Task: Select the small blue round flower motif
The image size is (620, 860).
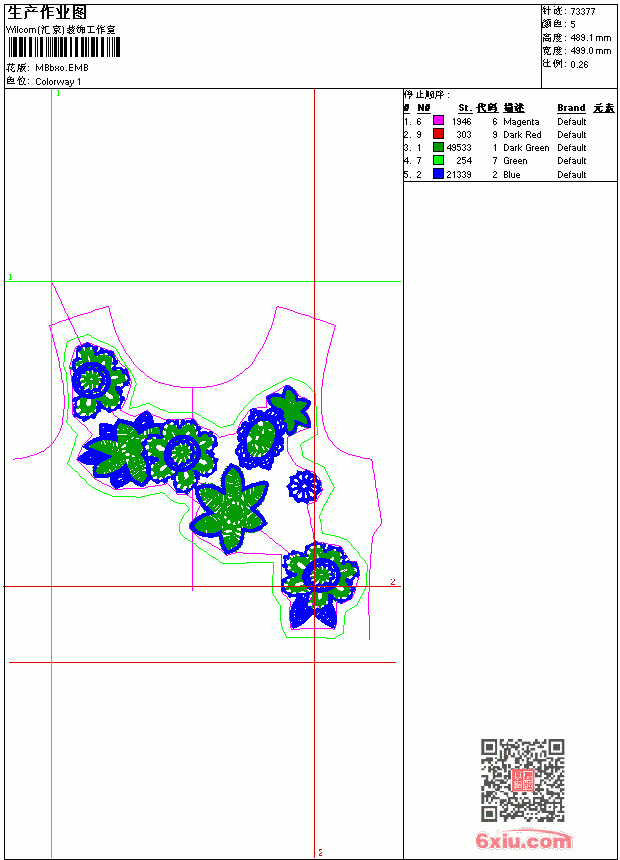Action: click(x=303, y=486)
